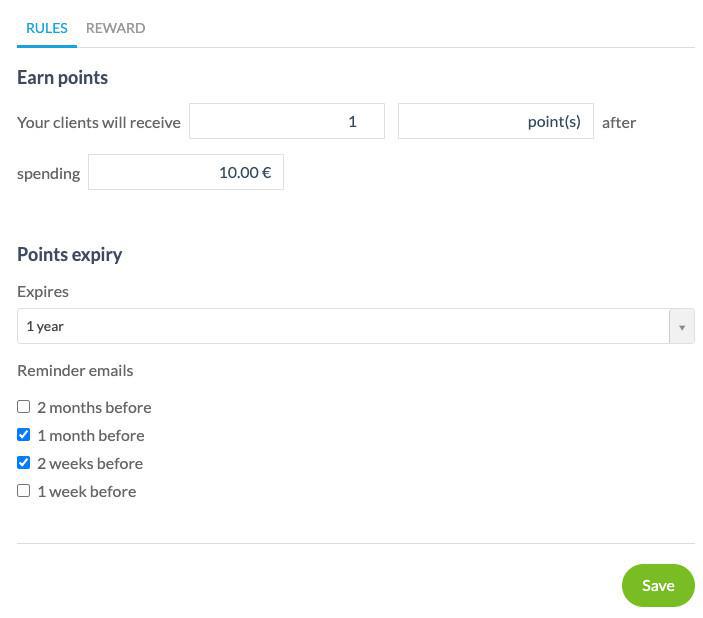Focus the "point(s)" unit name field
The width and height of the screenshot is (703, 618).
tap(495, 121)
